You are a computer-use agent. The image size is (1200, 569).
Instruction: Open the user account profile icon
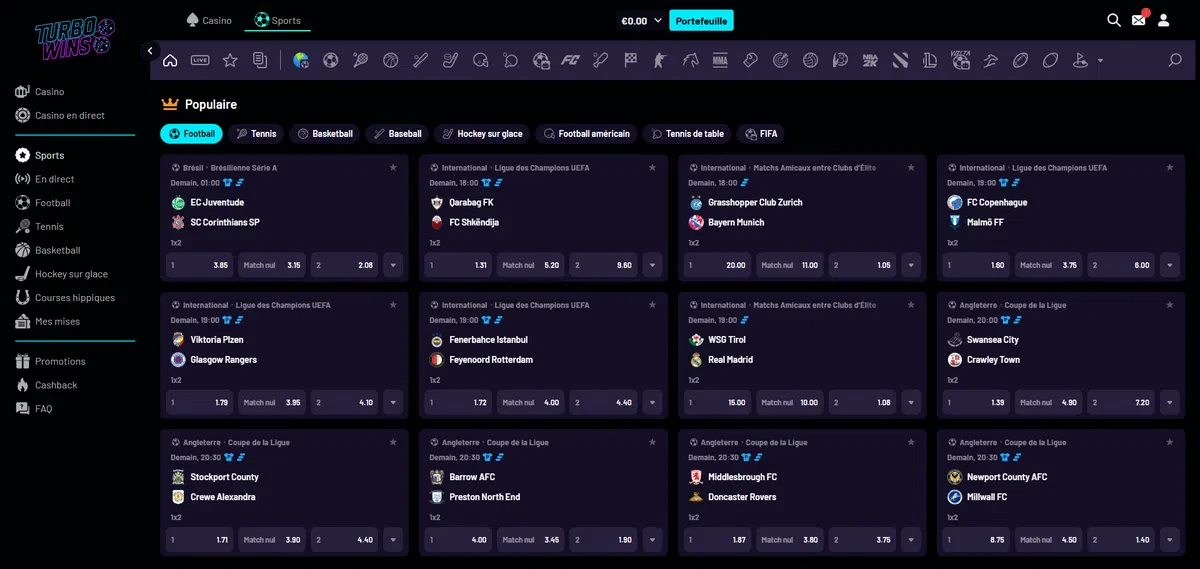(x=1163, y=20)
